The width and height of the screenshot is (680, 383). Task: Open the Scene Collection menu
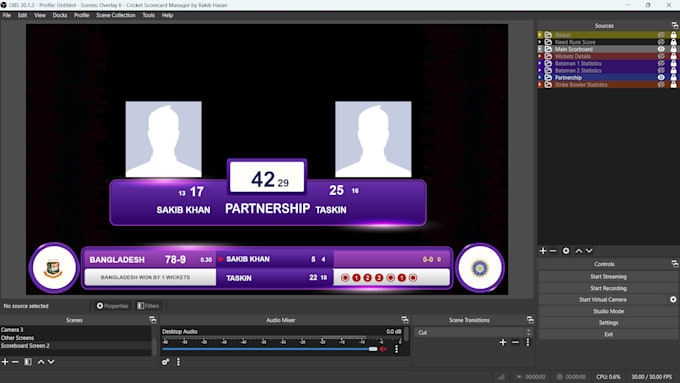tap(116, 15)
